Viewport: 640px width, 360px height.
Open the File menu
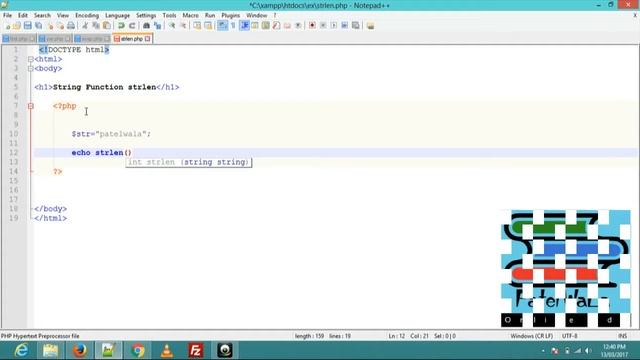click(7, 15)
